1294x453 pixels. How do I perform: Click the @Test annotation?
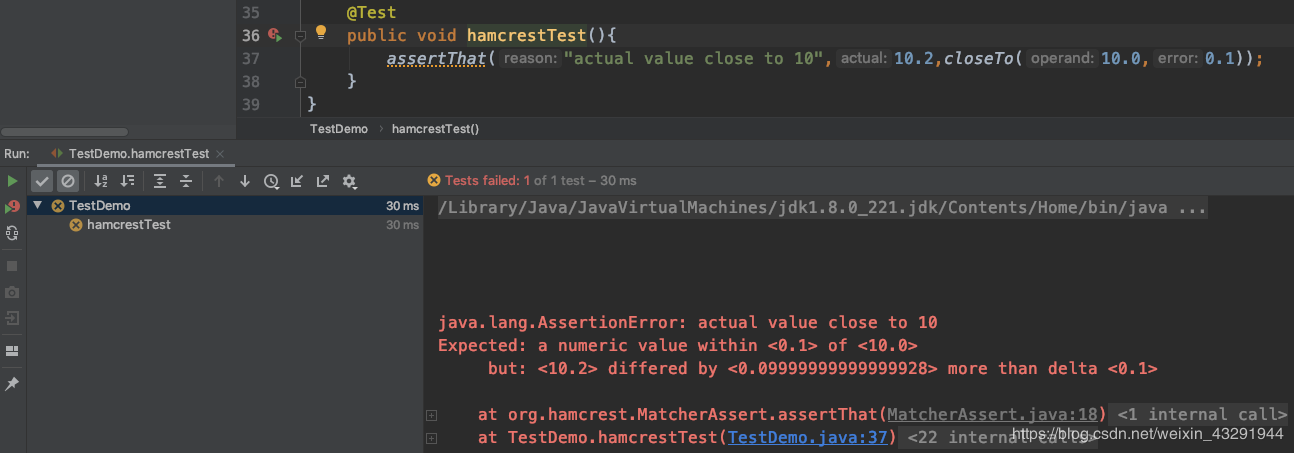click(372, 13)
